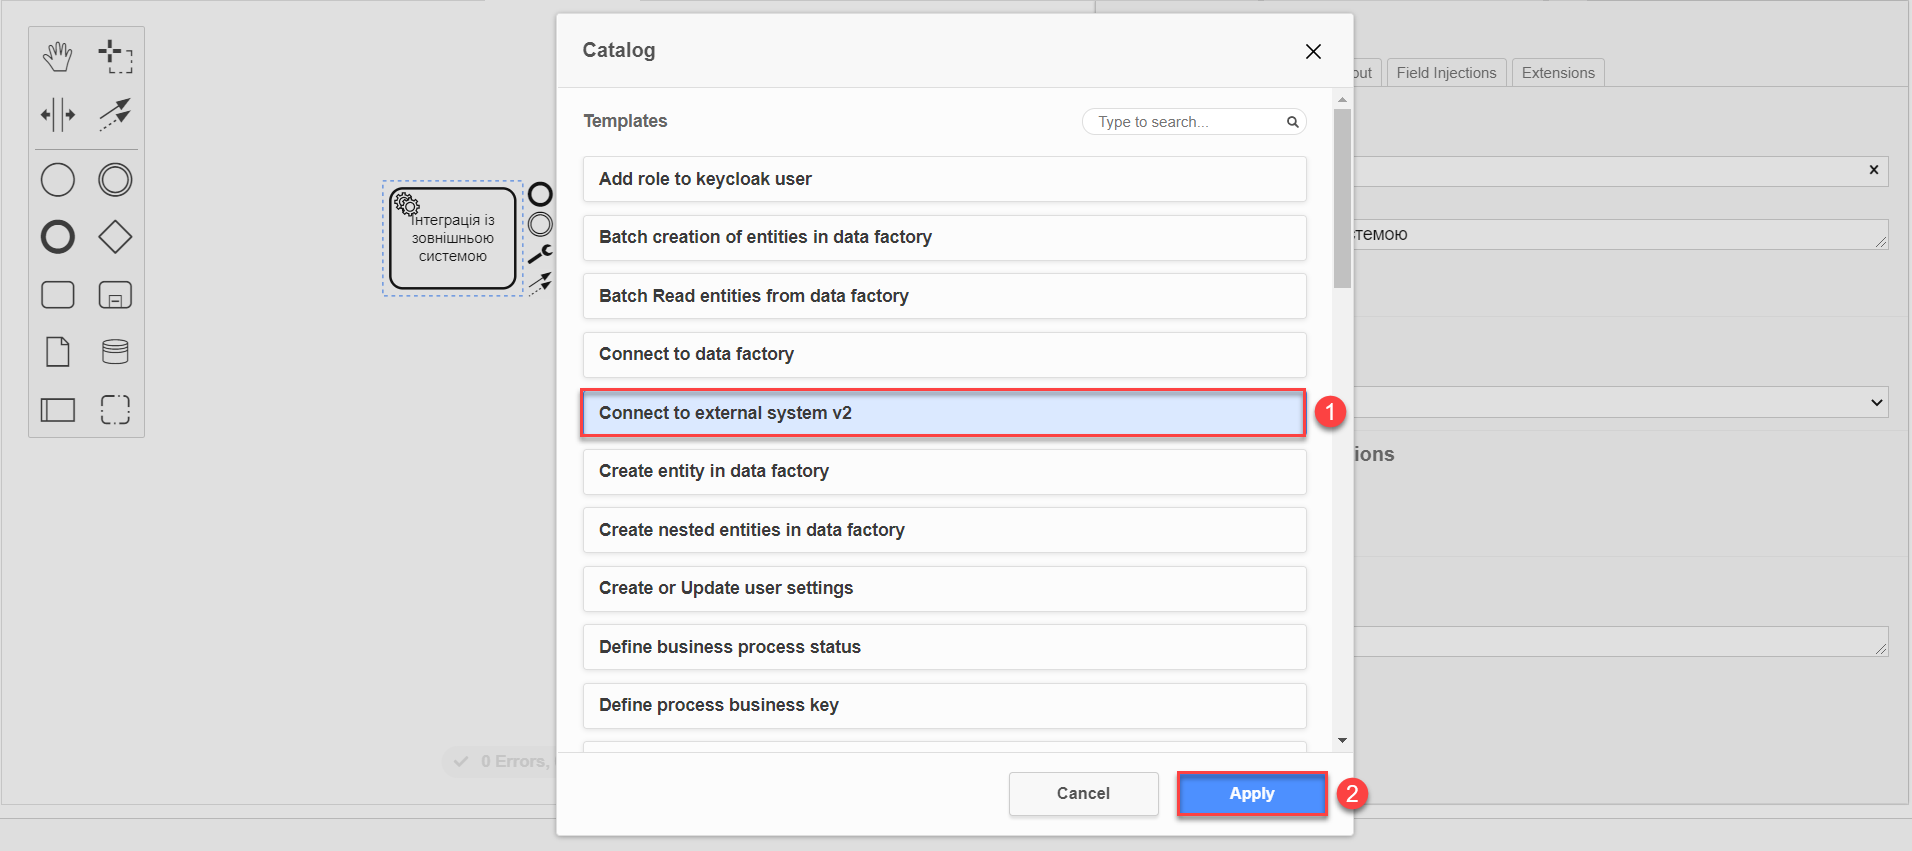This screenshot has width=1912, height=851.
Task: Cancel the Catalog dialog
Action: click(1083, 794)
